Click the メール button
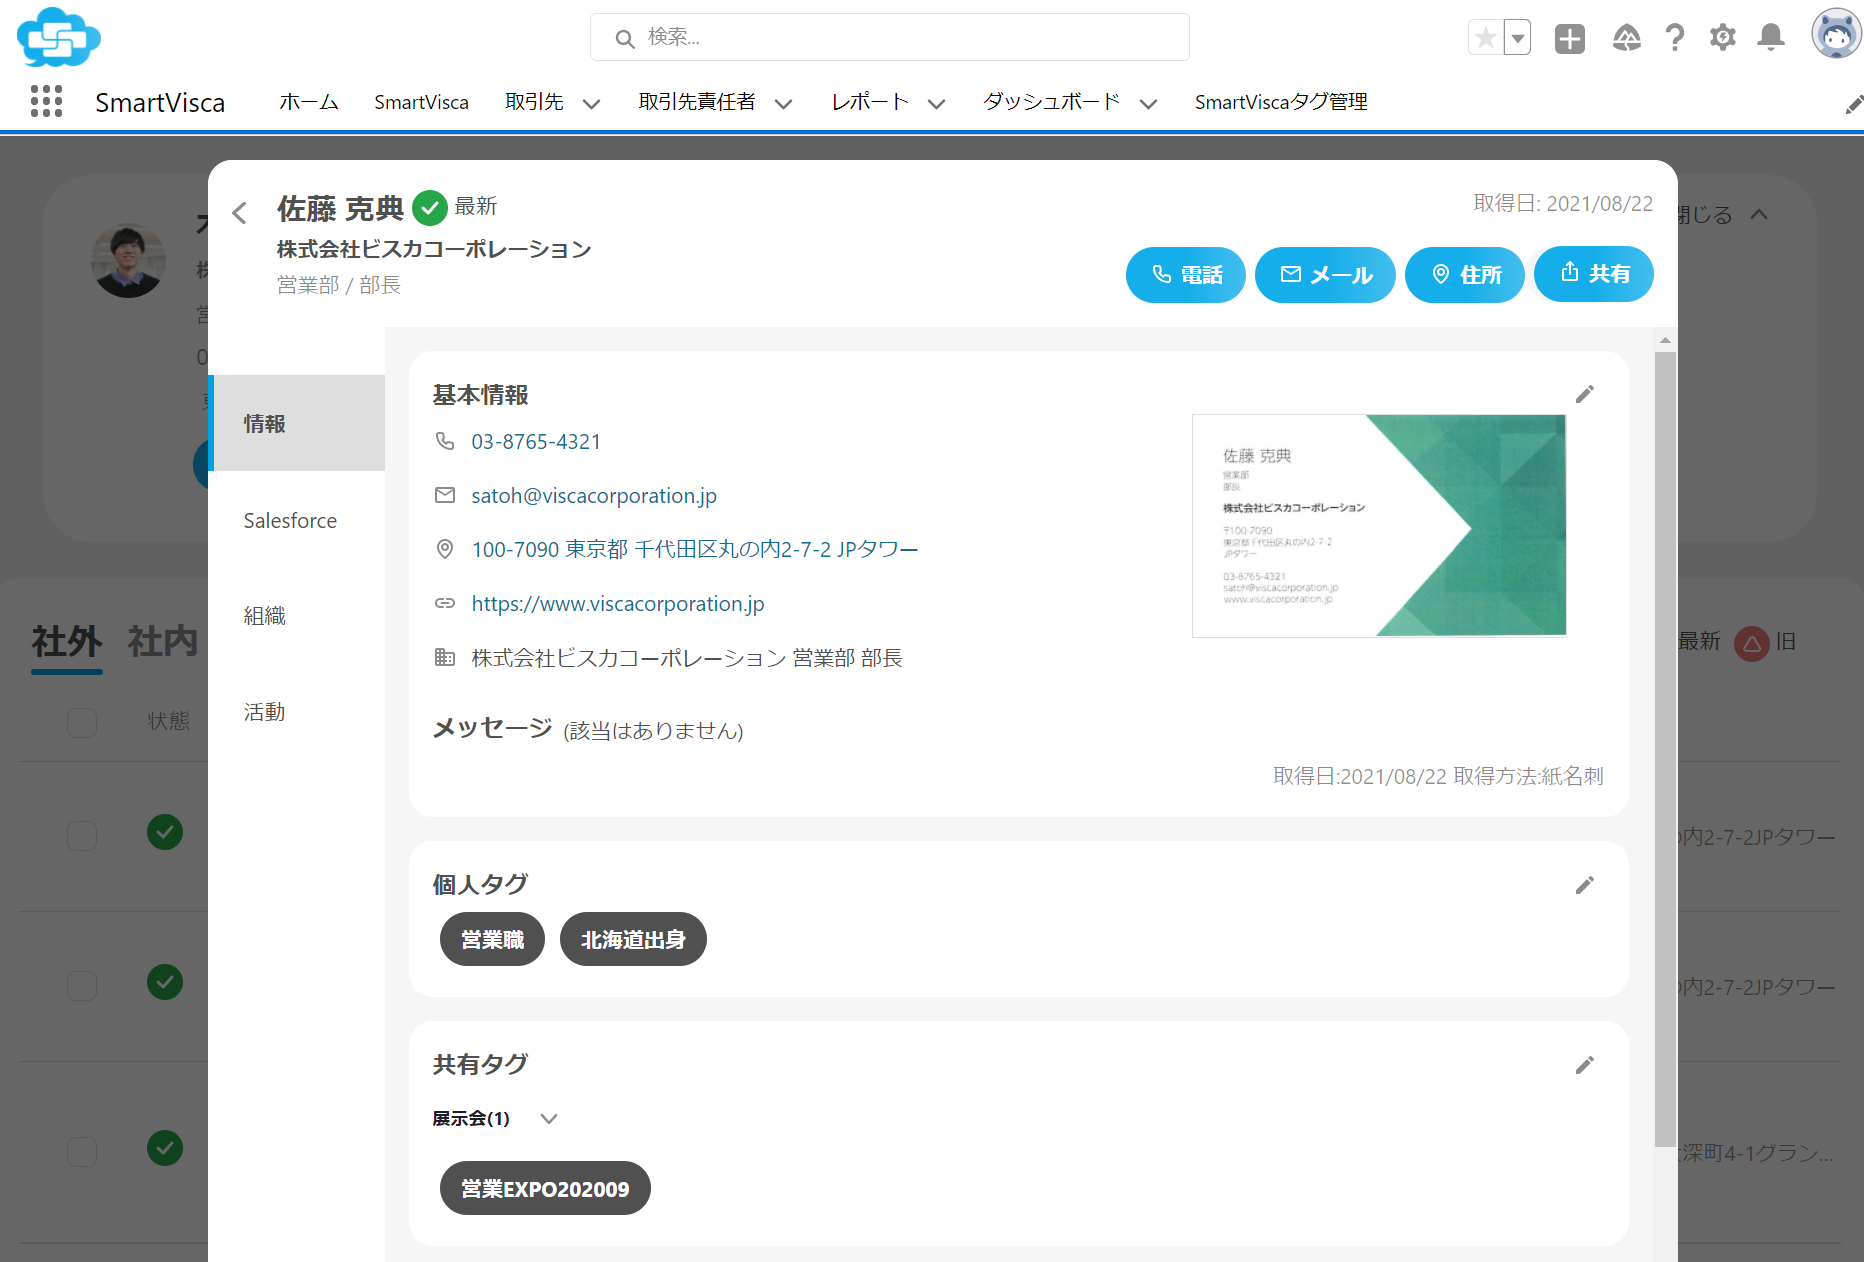 [x=1325, y=274]
